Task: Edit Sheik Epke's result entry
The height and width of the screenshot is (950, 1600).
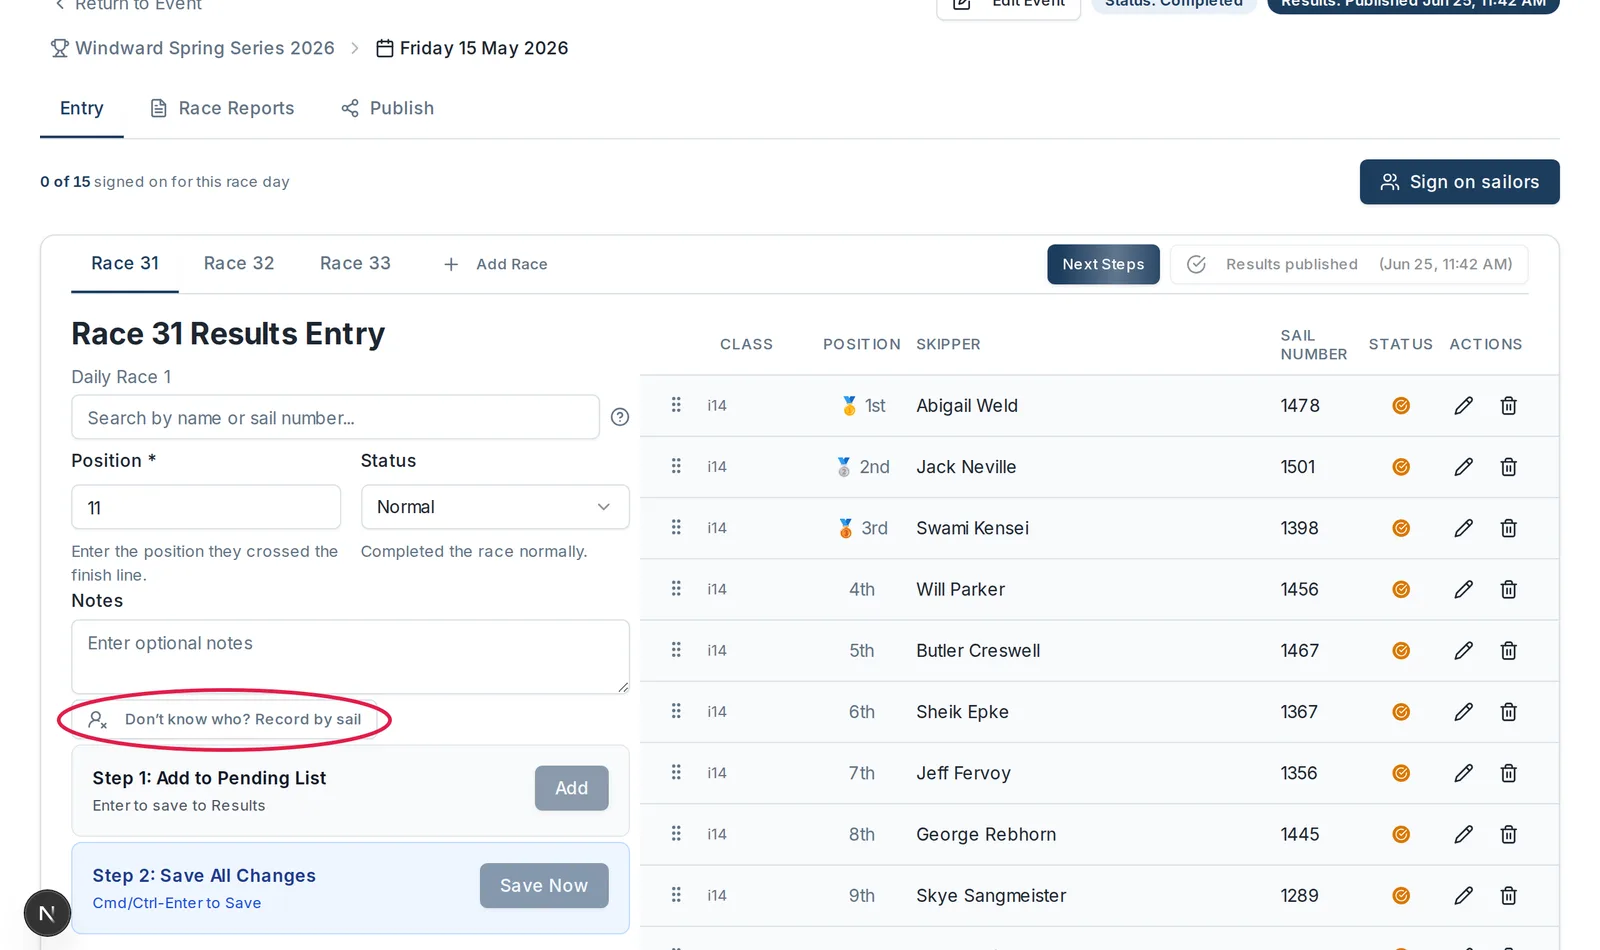Action: 1463,712
